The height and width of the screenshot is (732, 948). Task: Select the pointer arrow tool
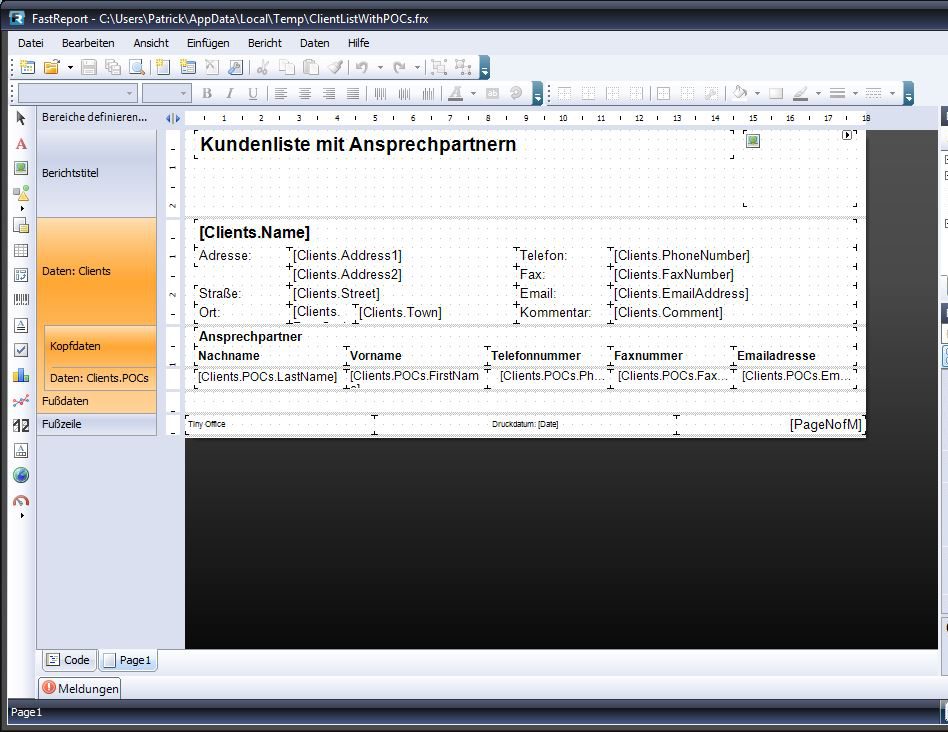click(21, 118)
